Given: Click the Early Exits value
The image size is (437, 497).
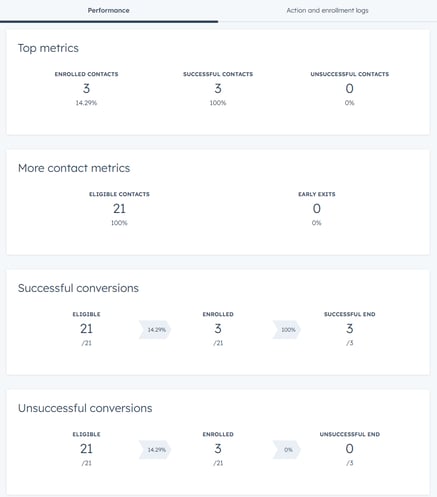Looking at the screenshot, I should [x=317, y=209].
